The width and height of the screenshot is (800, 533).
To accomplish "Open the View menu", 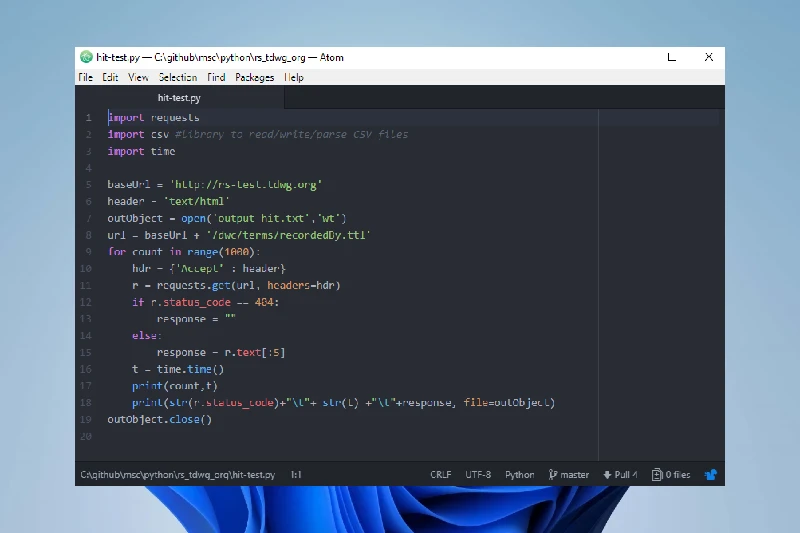I will click(138, 77).
